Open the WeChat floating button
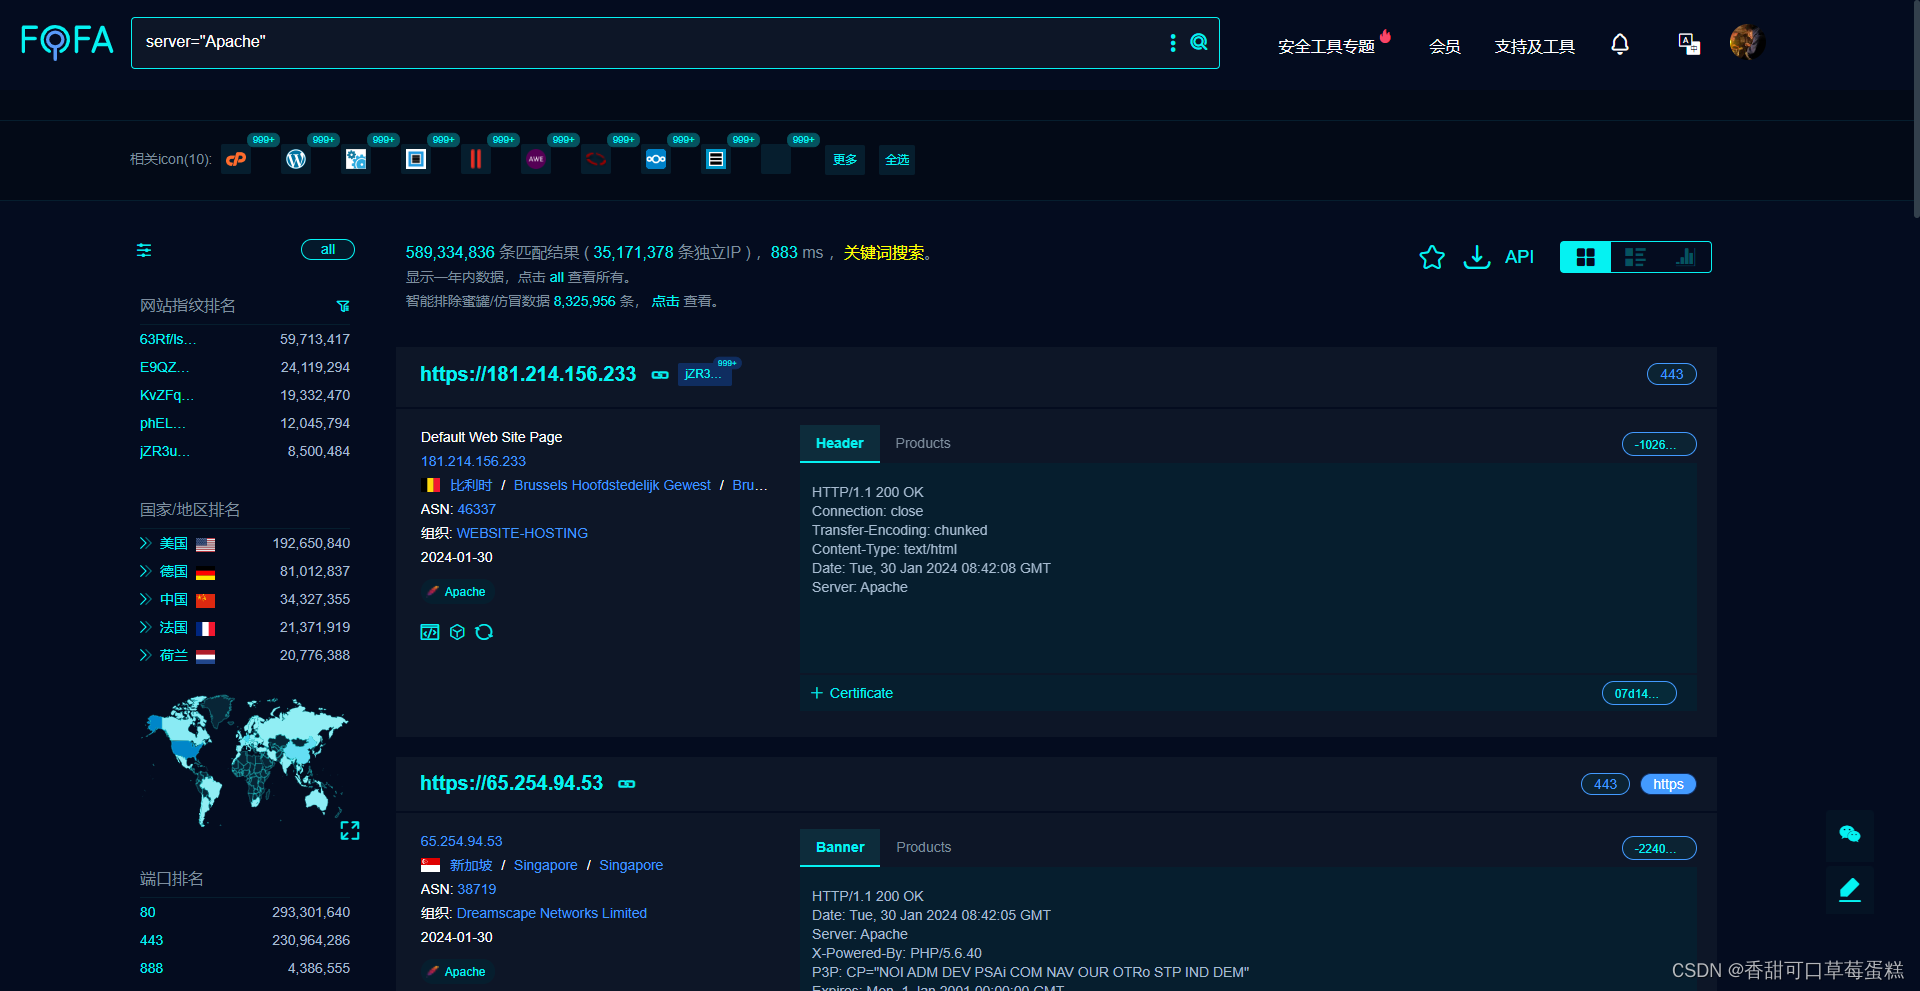The image size is (1920, 991). point(1850,834)
